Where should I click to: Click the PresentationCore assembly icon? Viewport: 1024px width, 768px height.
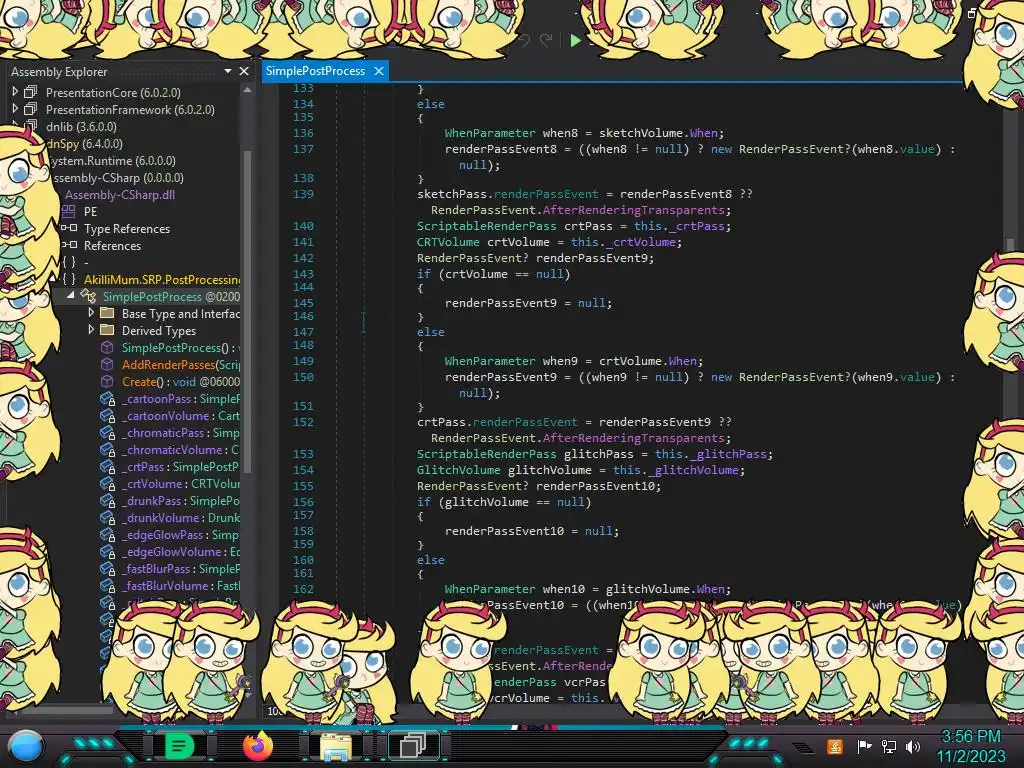(x=31, y=92)
